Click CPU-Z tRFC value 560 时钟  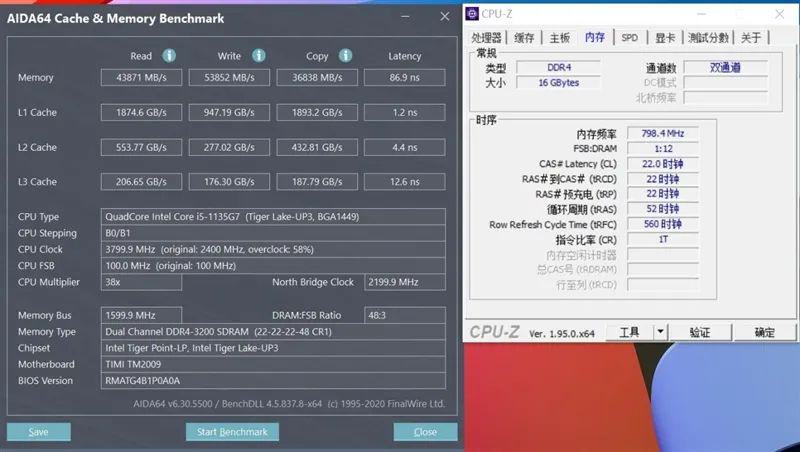[x=663, y=224]
